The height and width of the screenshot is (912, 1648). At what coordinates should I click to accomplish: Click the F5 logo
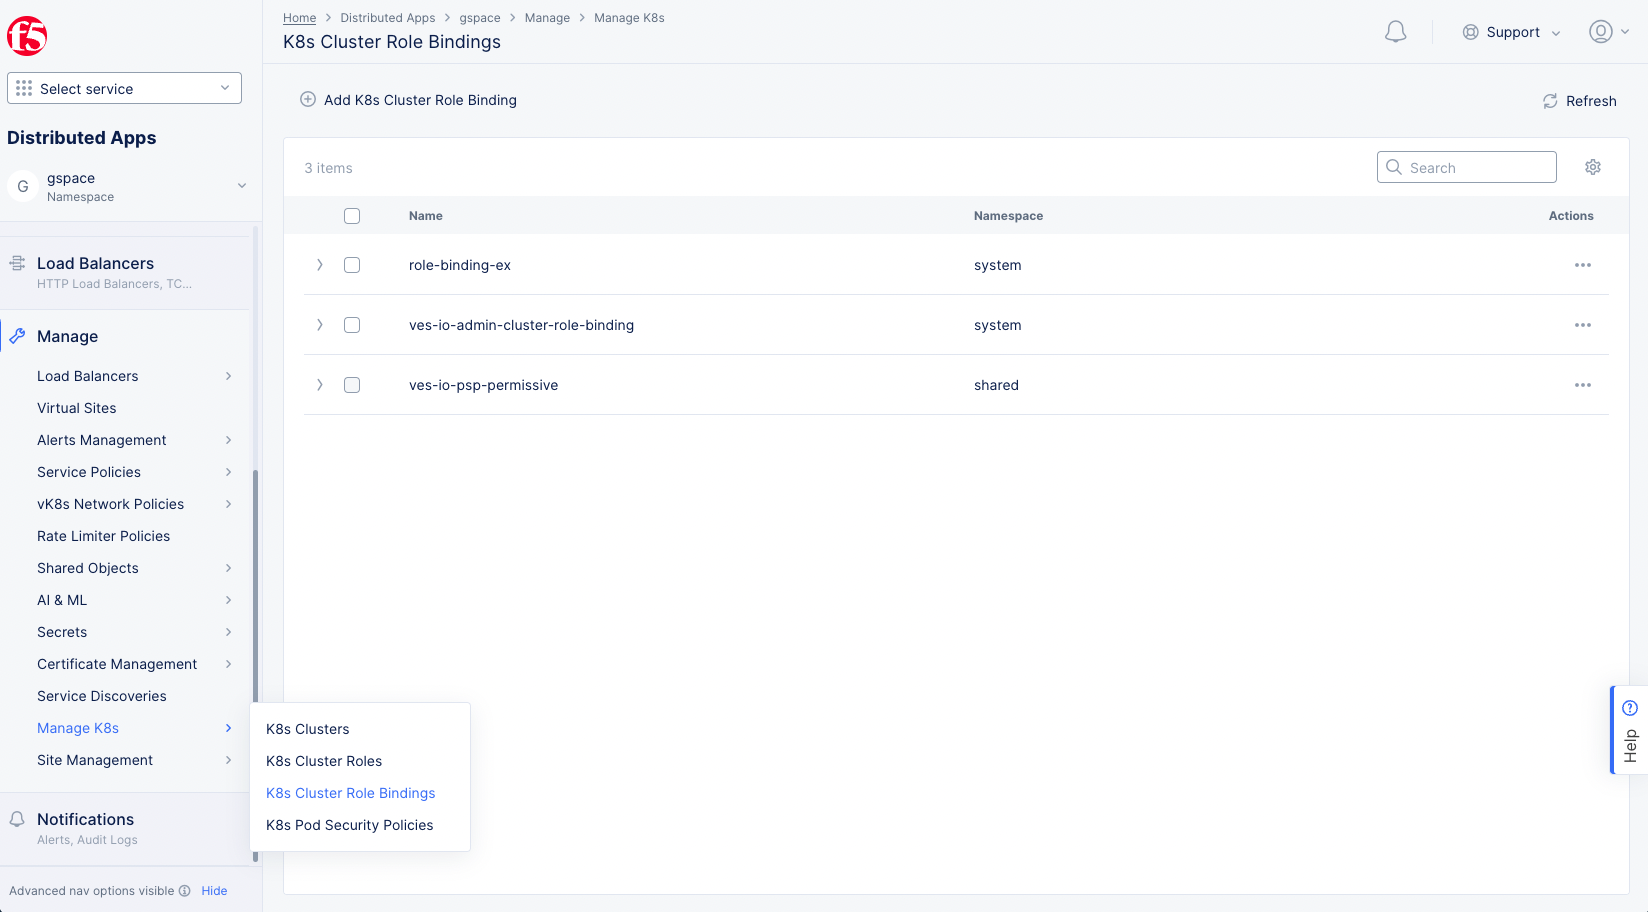tap(27, 35)
